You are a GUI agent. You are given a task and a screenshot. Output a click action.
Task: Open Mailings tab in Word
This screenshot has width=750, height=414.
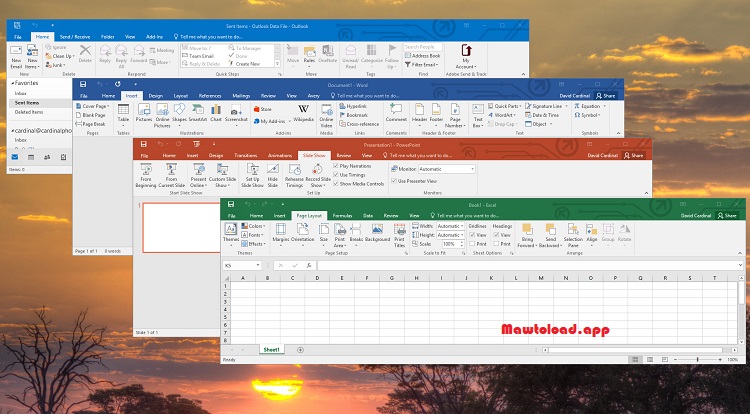(x=241, y=96)
